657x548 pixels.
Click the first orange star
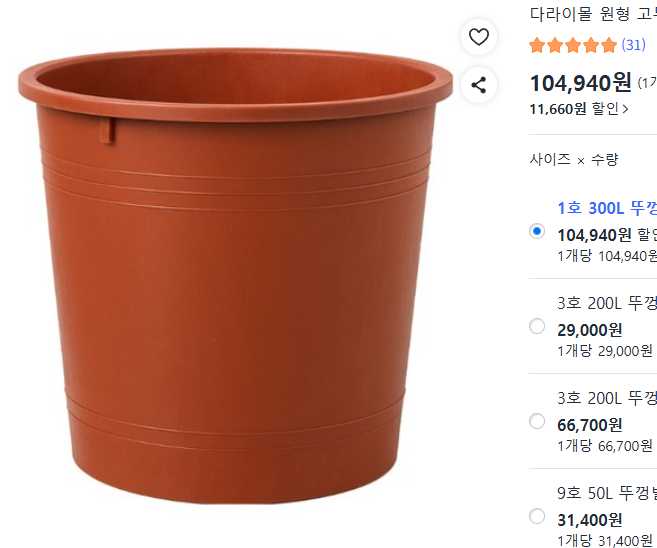click(537, 45)
